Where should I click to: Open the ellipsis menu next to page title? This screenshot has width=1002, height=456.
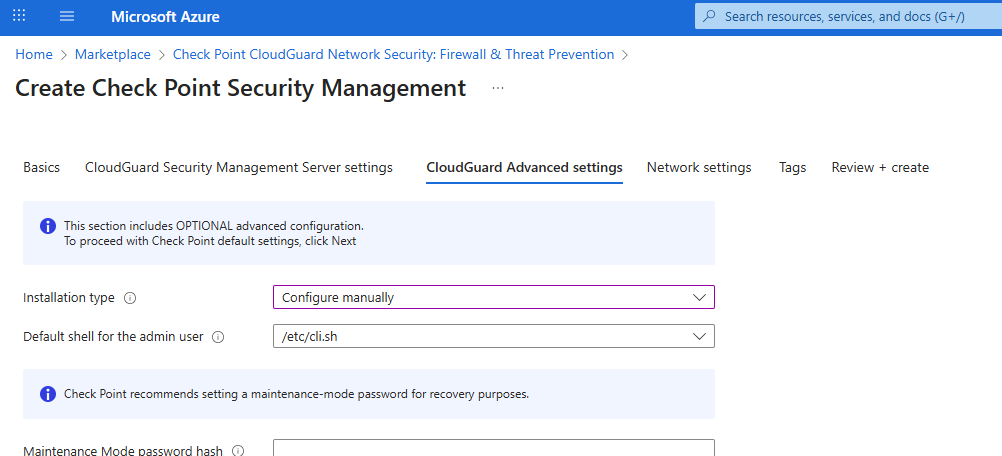[498, 88]
